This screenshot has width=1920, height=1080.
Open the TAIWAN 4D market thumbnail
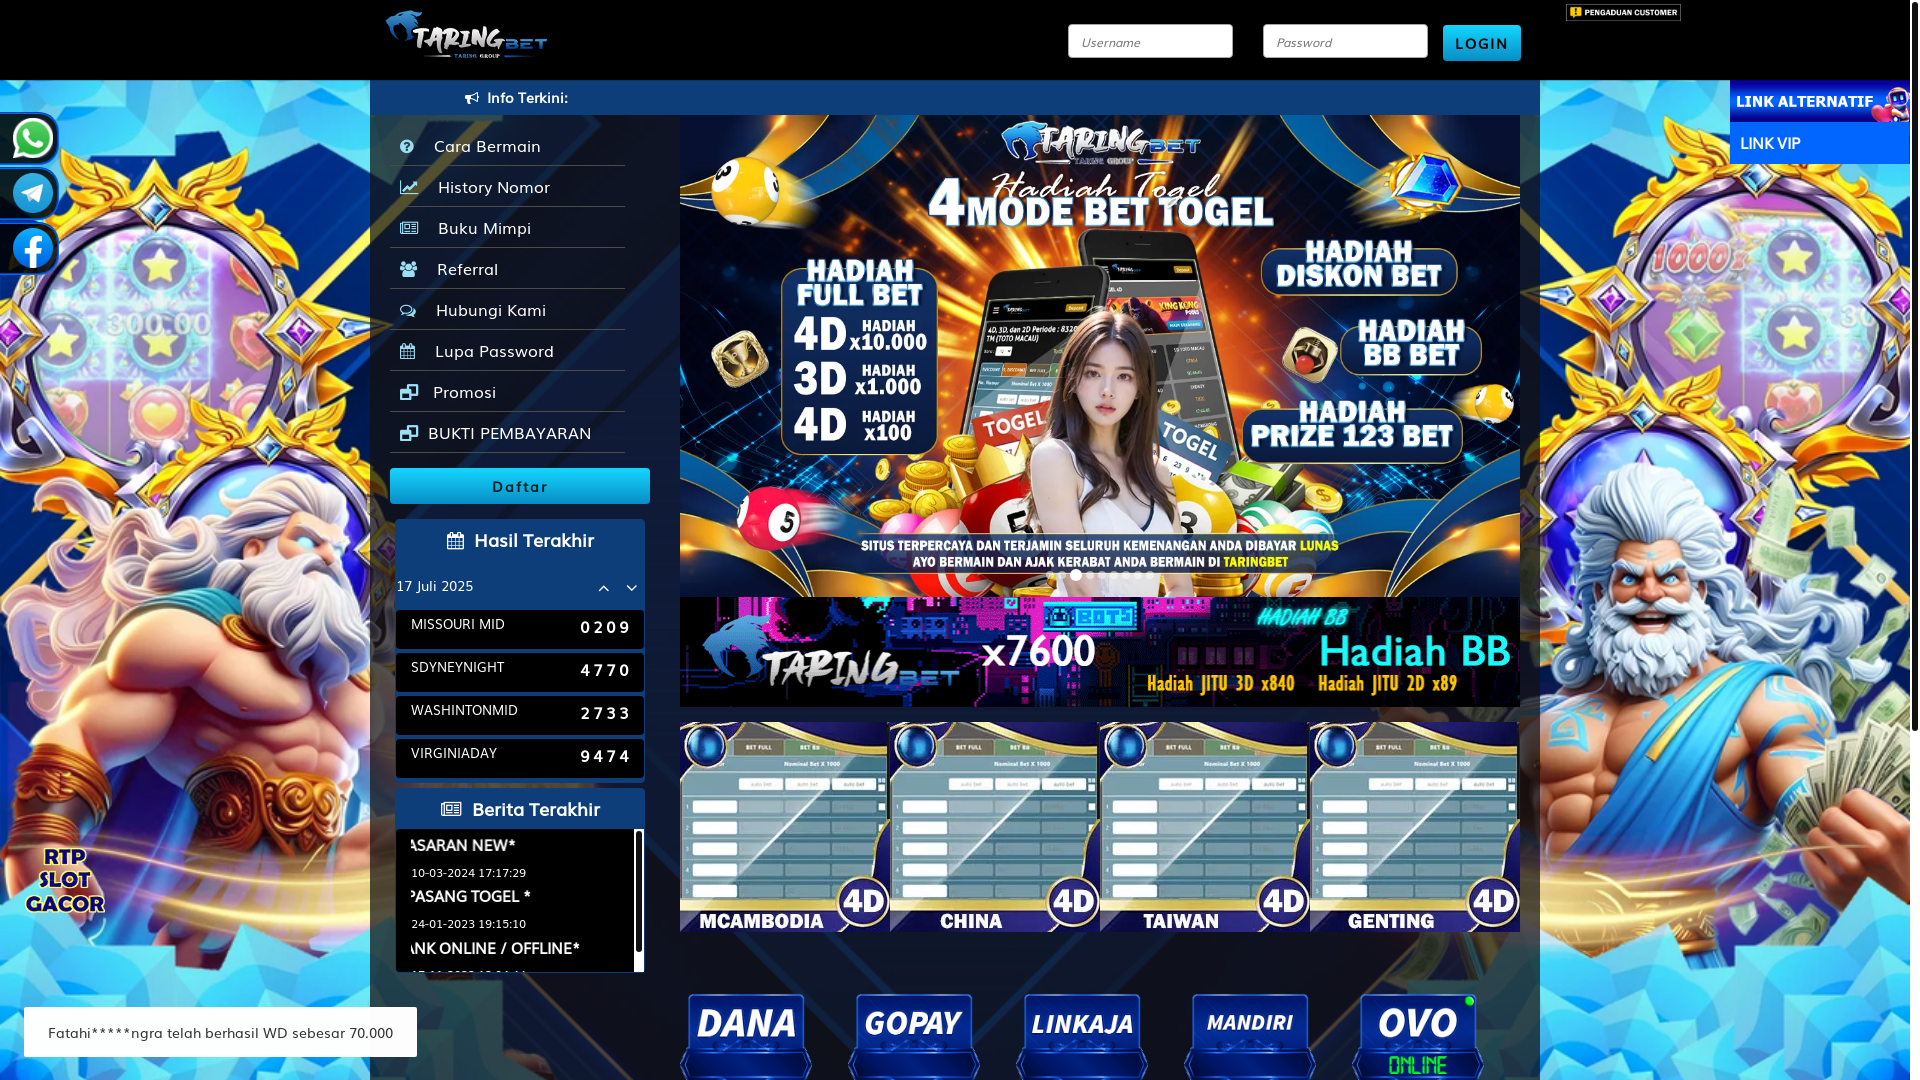1205,827
